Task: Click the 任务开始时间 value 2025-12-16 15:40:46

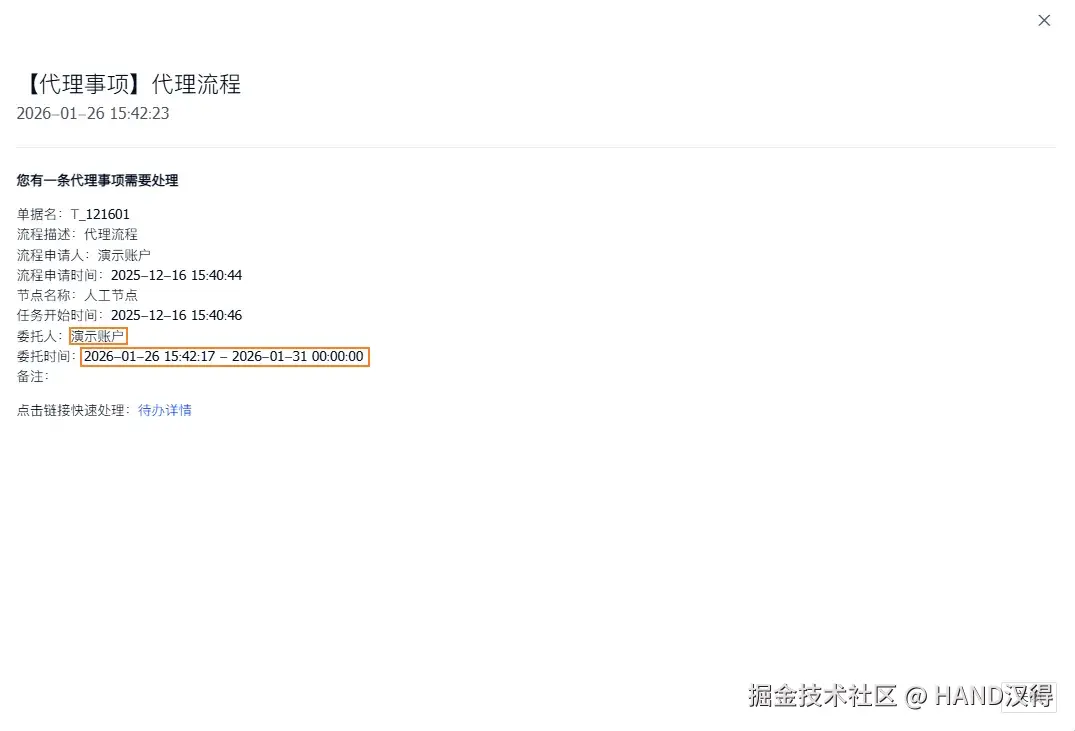Action: click(176, 315)
